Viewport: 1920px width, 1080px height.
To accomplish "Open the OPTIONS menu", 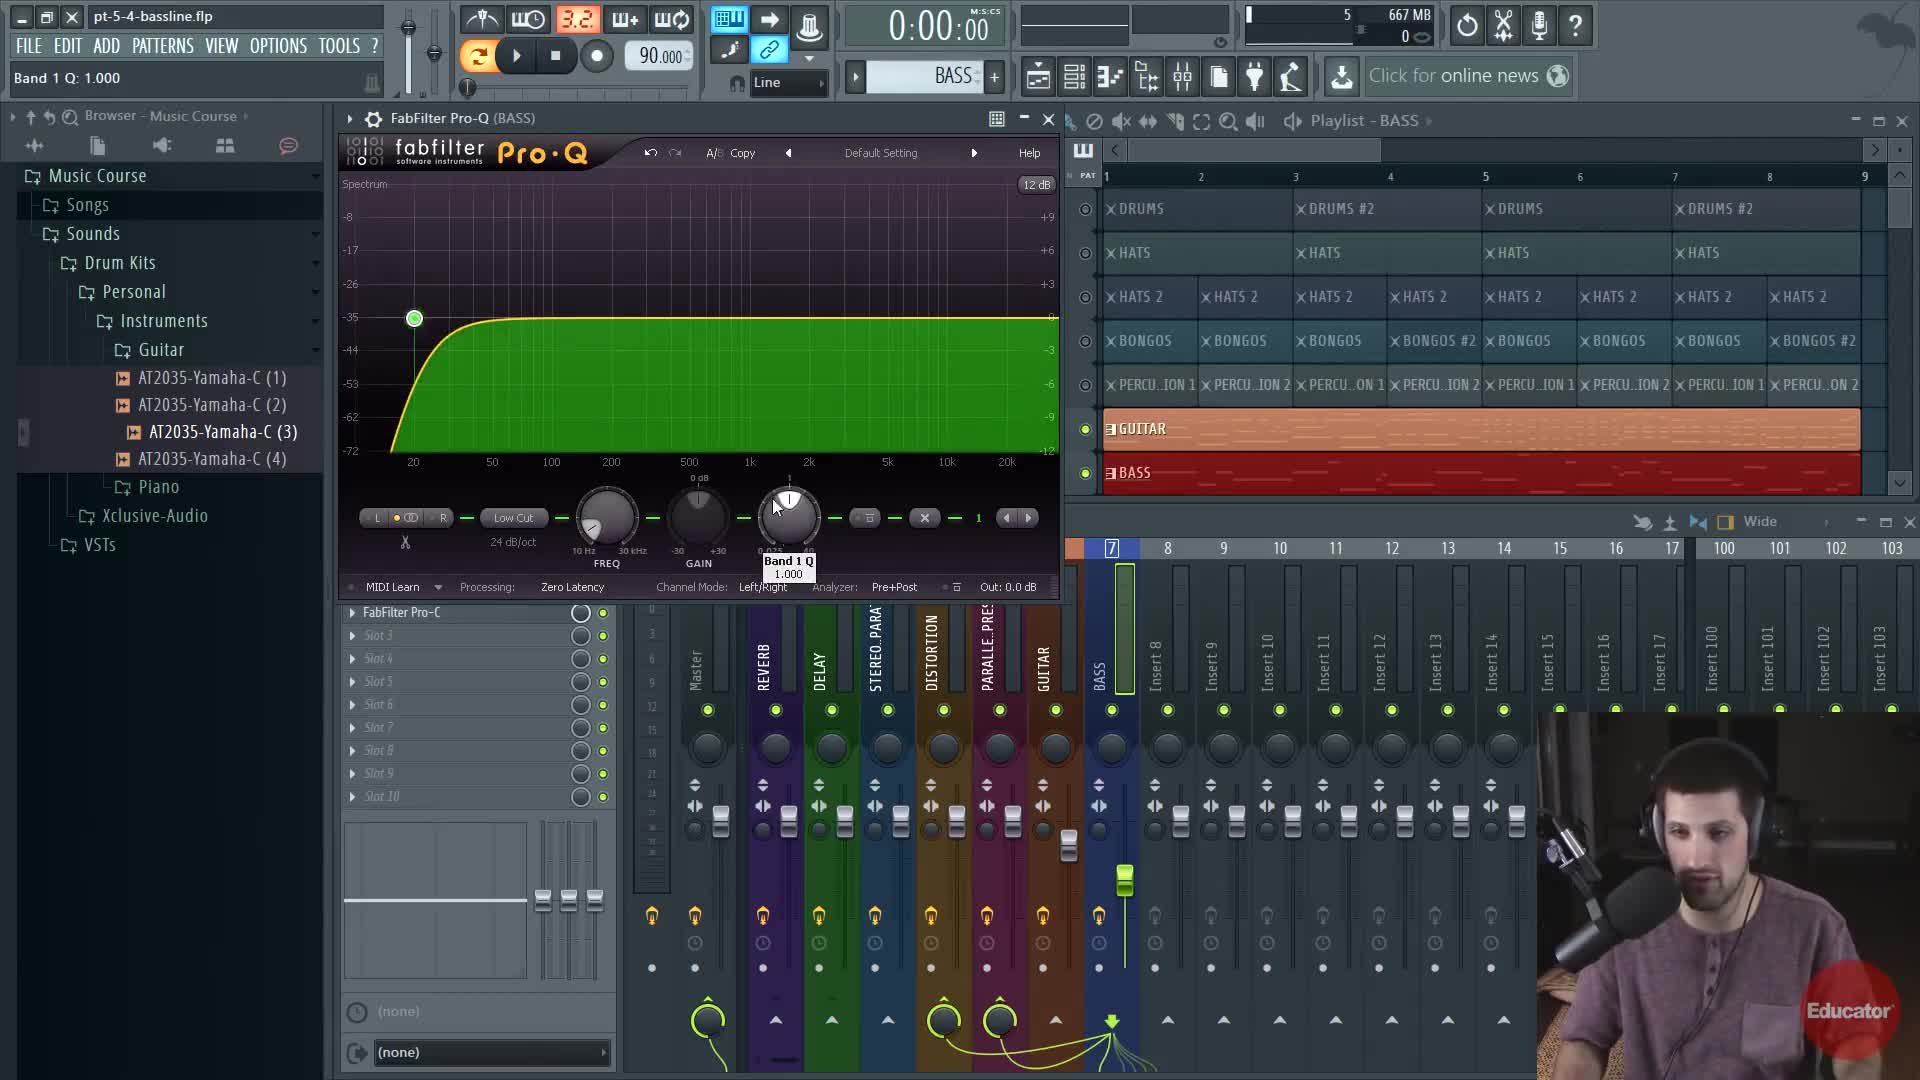I will [x=278, y=46].
